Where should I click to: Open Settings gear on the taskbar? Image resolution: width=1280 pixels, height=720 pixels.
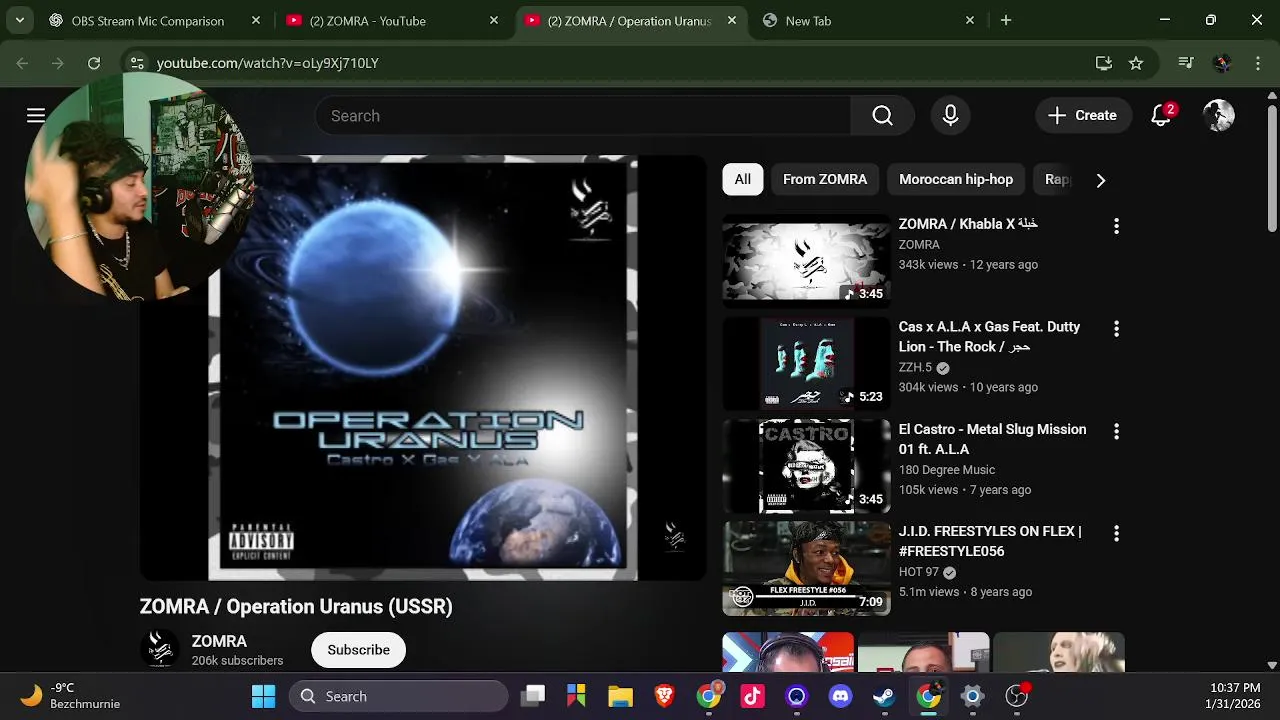(x=972, y=696)
